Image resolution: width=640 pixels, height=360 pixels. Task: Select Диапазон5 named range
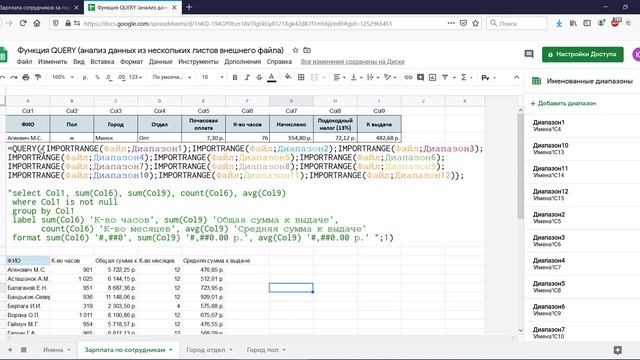tap(549, 283)
